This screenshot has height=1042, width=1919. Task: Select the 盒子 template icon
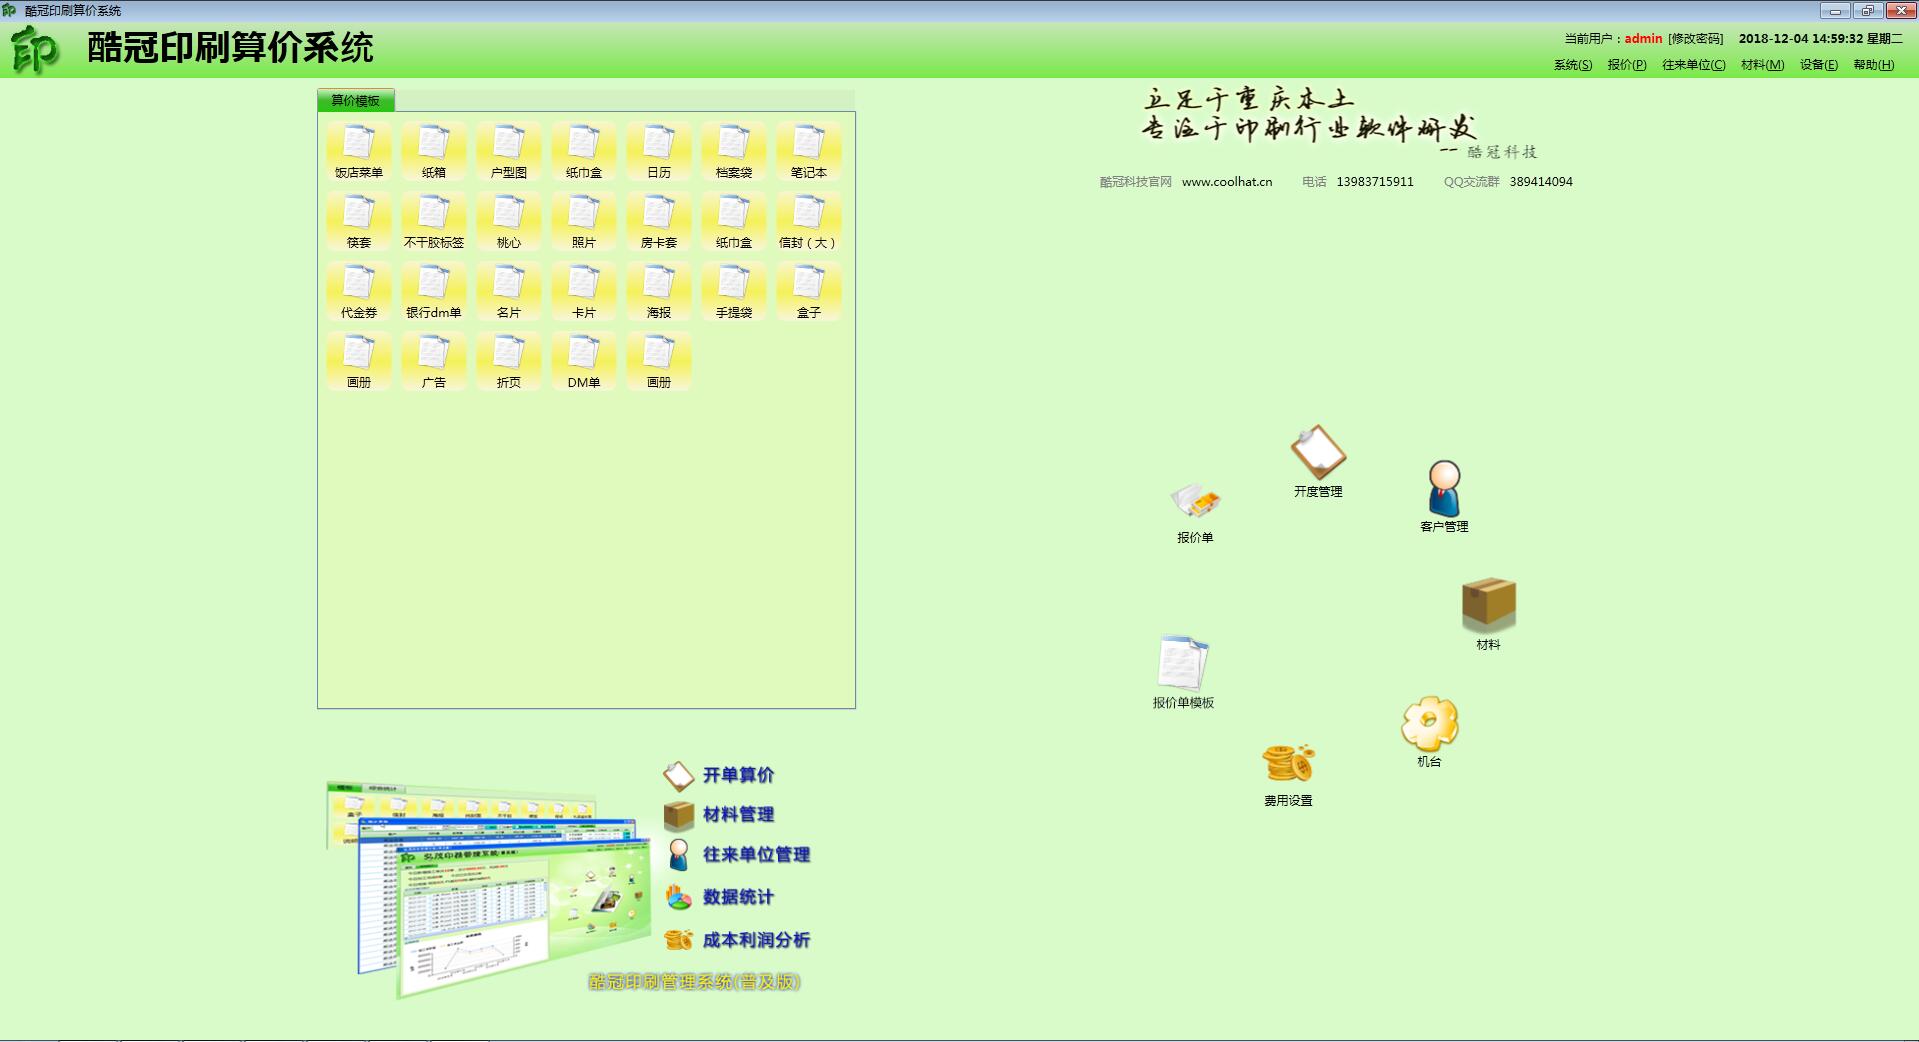click(809, 292)
